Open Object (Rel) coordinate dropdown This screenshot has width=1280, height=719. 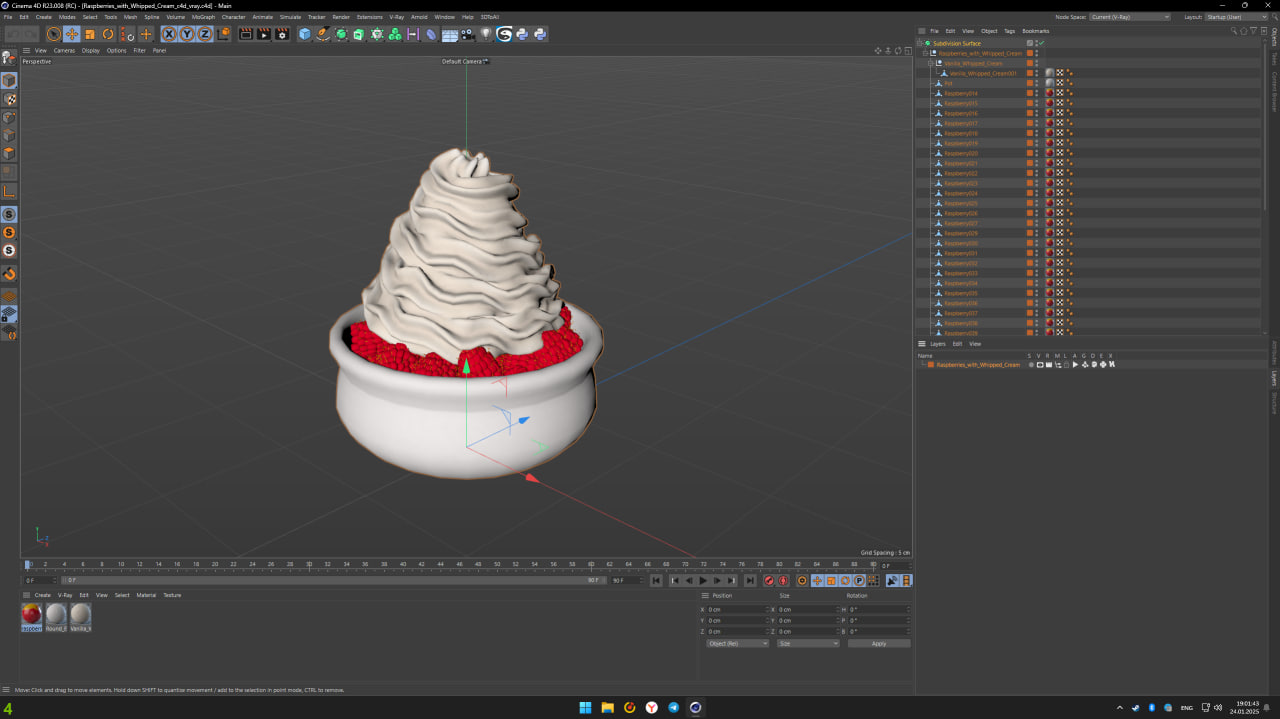pyautogui.click(x=737, y=643)
